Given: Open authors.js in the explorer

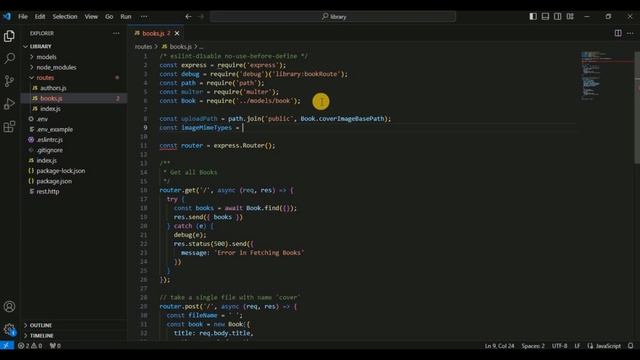Looking at the screenshot, I should 53,88.
